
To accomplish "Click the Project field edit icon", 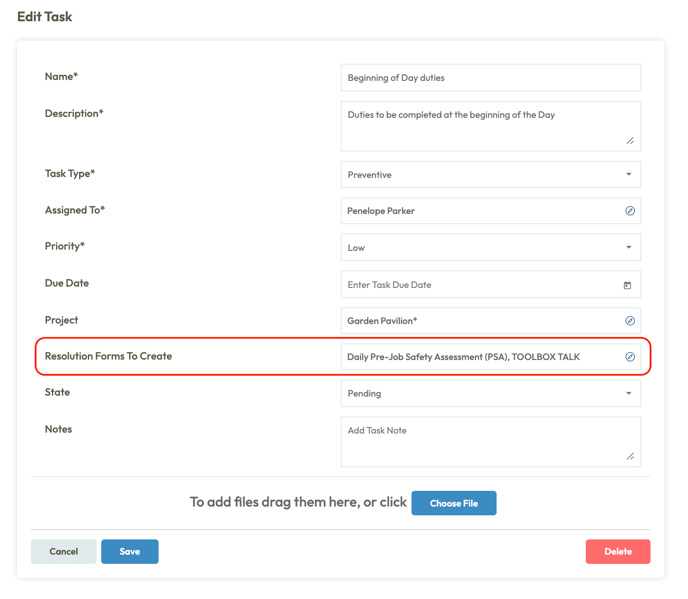I will (630, 321).
